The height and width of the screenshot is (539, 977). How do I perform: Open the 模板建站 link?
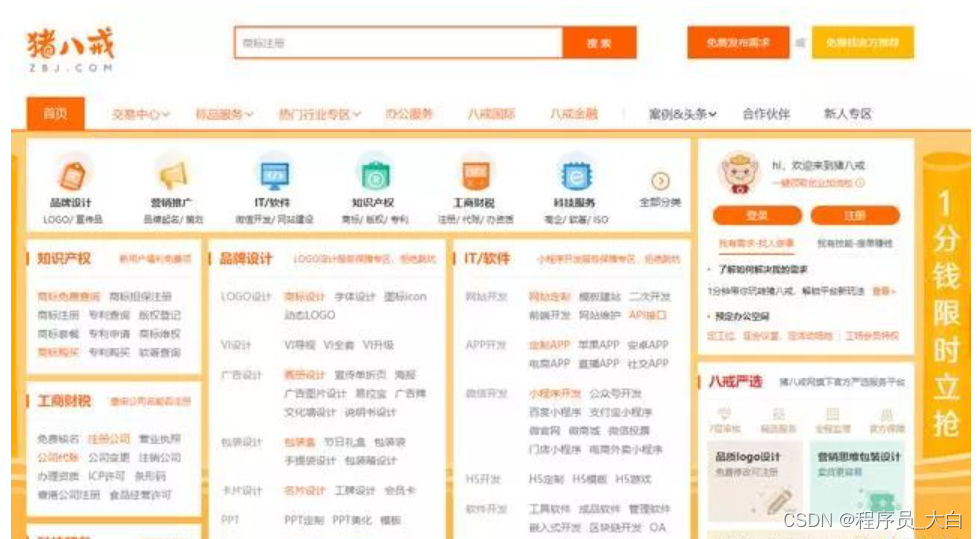(x=599, y=297)
